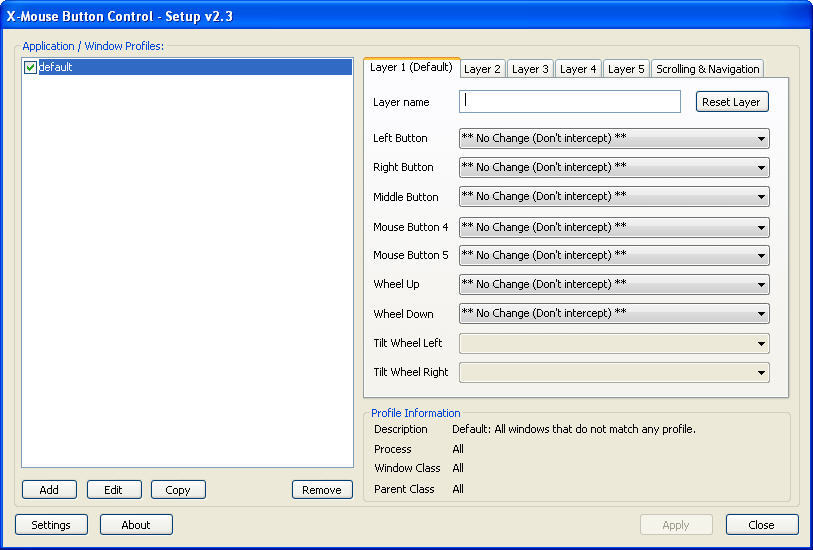Image resolution: width=813 pixels, height=550 pixels.
Task: Open the Middle Button action dropdown
Action: click(614, 196)
